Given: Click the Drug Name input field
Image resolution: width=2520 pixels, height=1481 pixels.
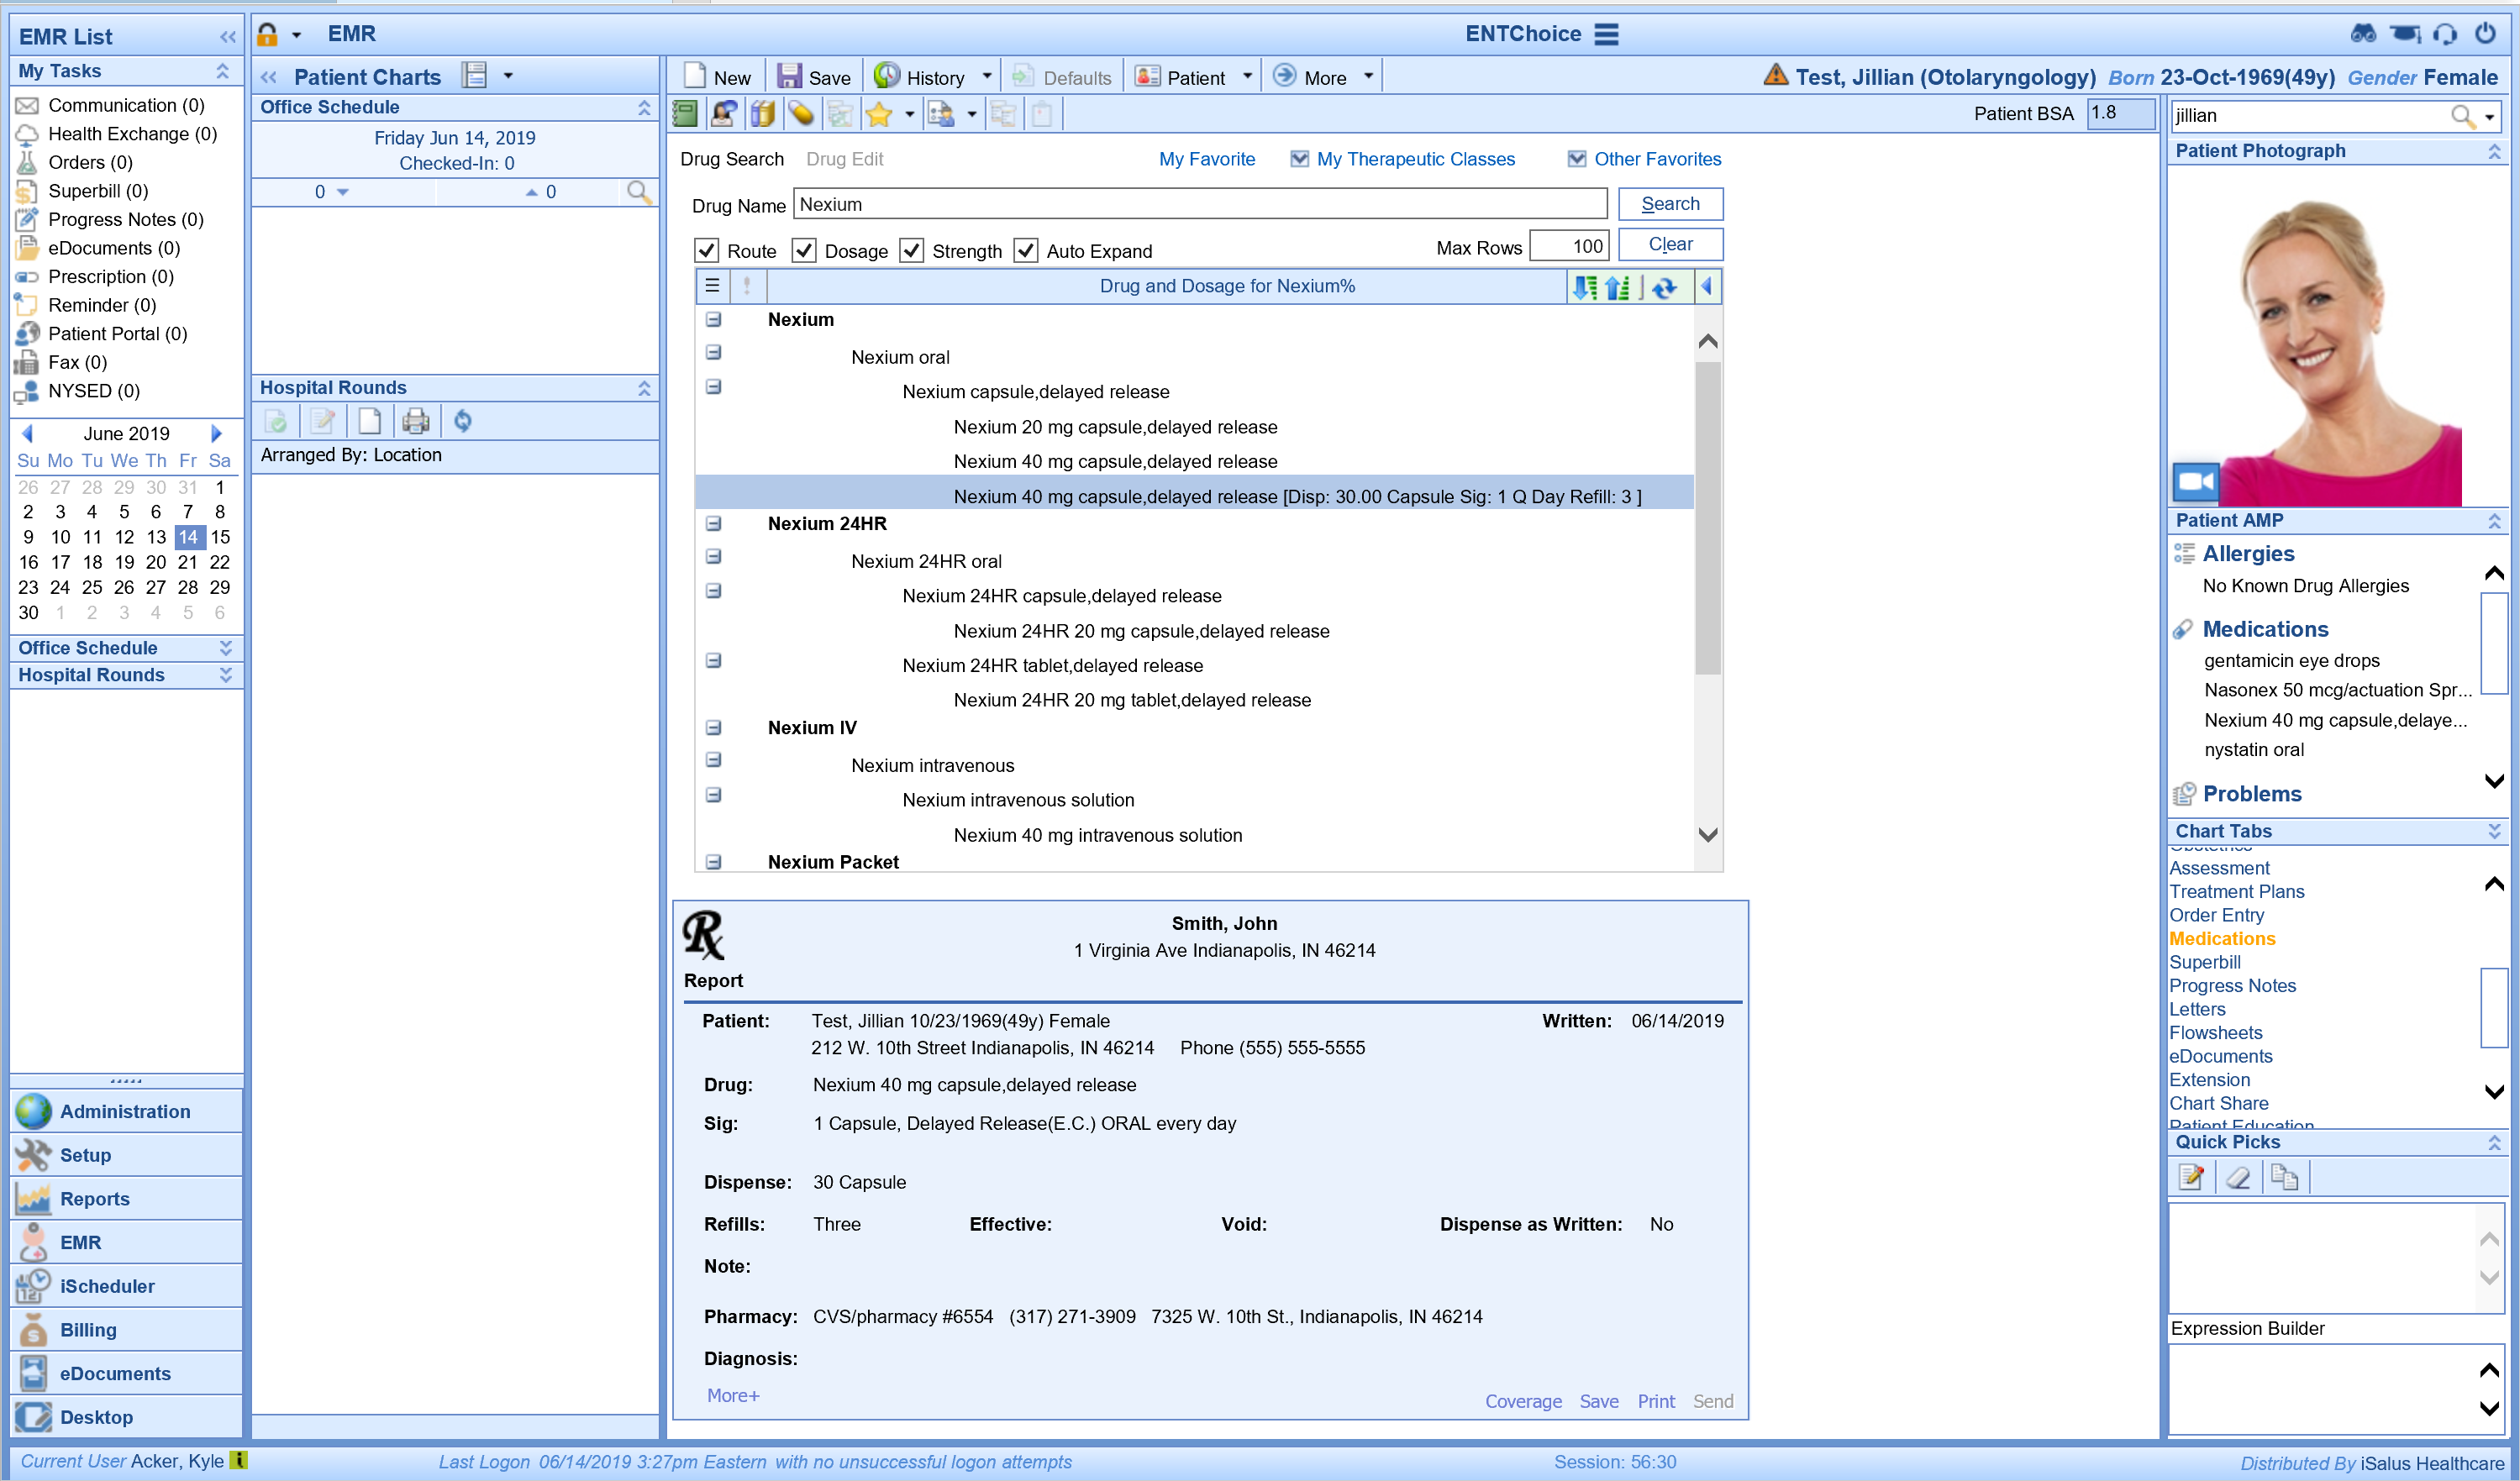Looking at the screenshot, I should click(1199, 204).
